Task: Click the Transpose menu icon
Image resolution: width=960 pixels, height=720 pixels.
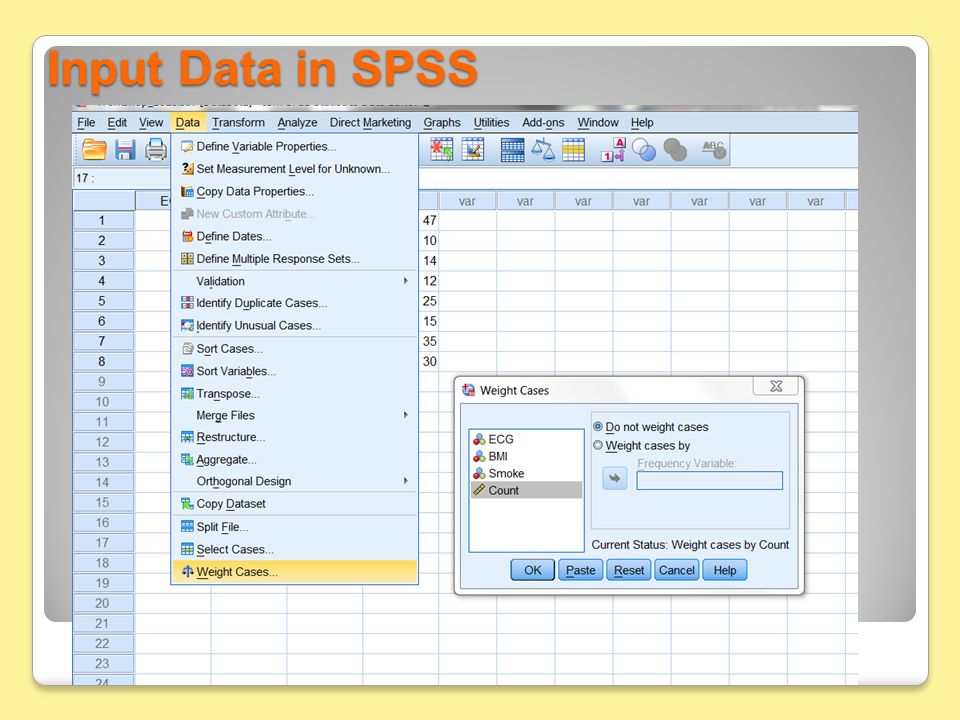Action: click(187, 394)
